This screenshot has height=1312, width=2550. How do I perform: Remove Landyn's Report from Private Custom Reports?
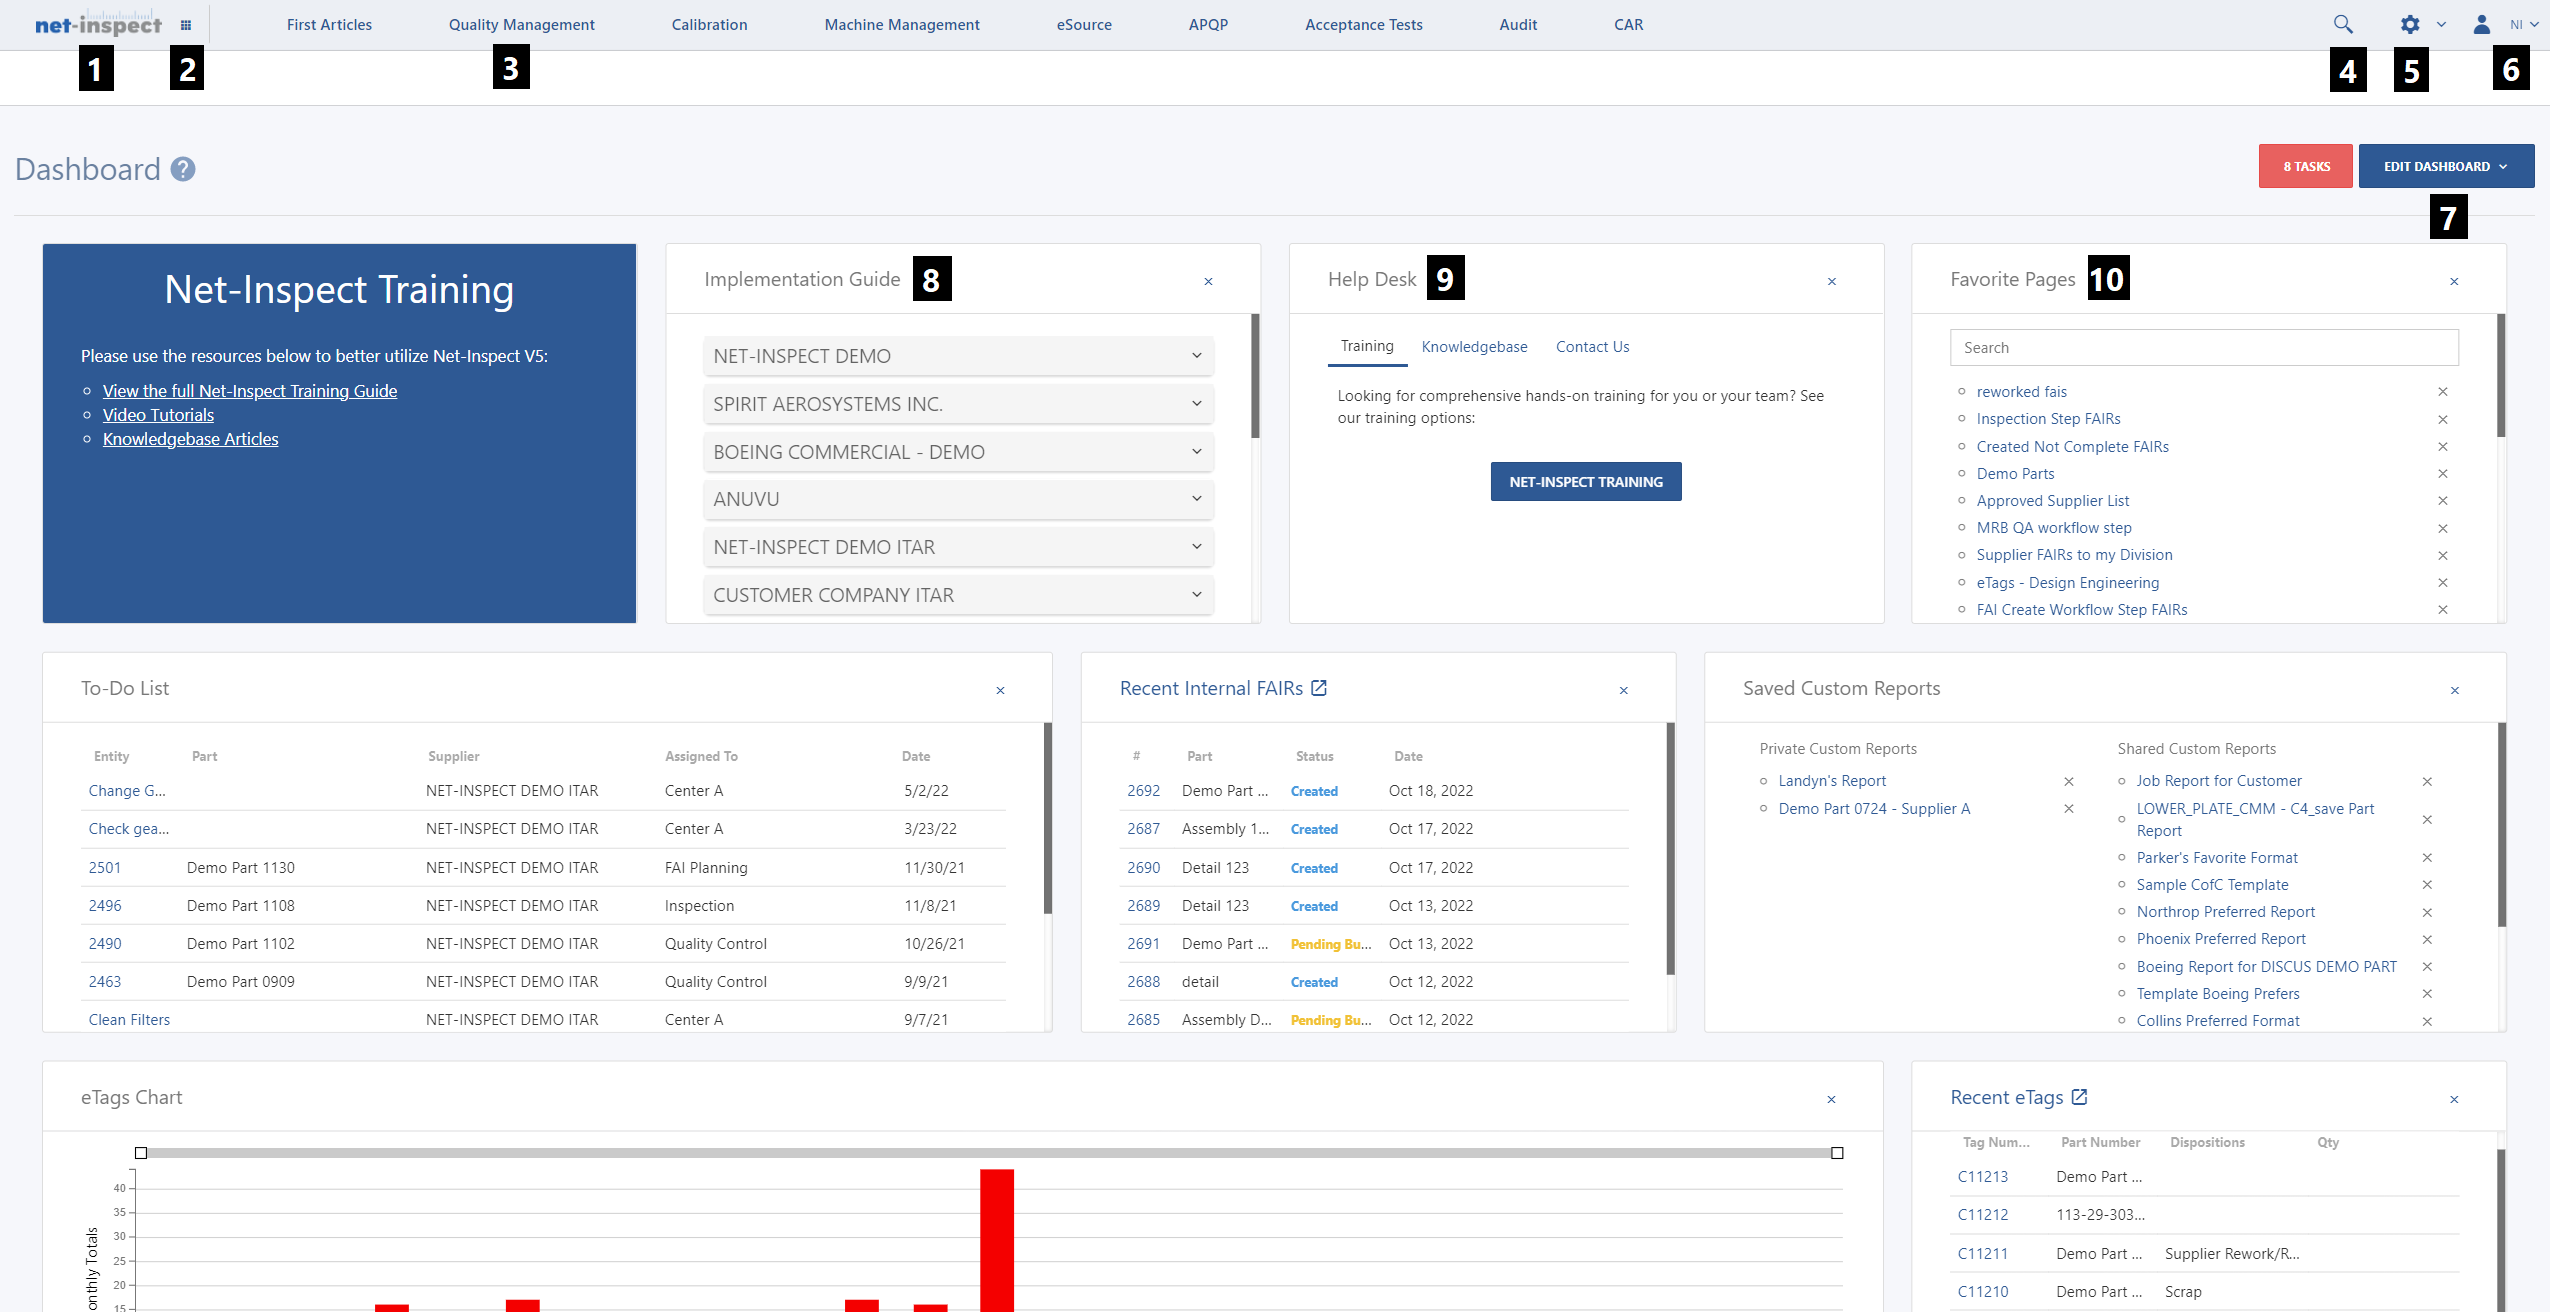click(2068, 781)
